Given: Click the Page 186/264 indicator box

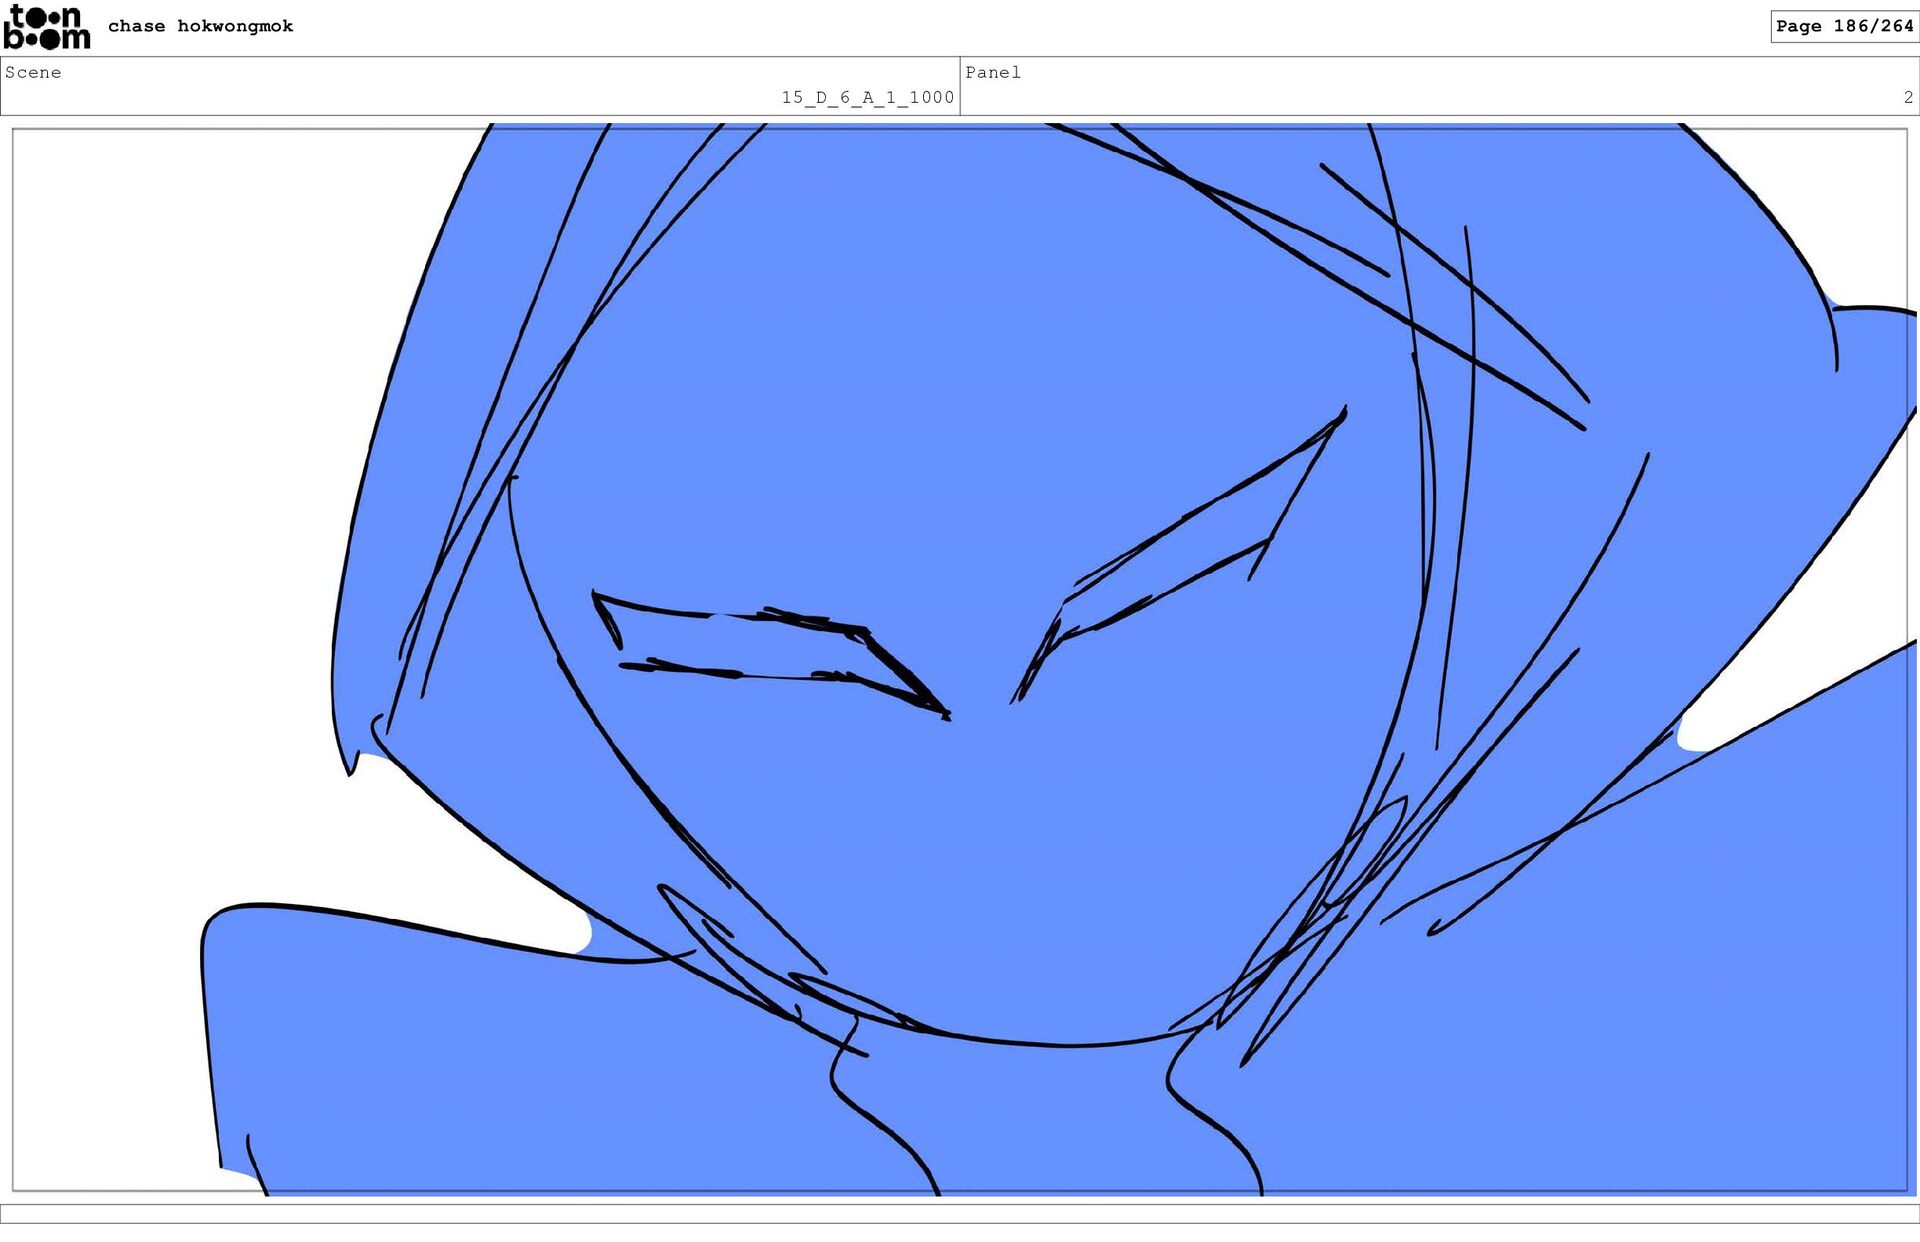Looking at the screenshot, I should click(x=1843, y=26).
